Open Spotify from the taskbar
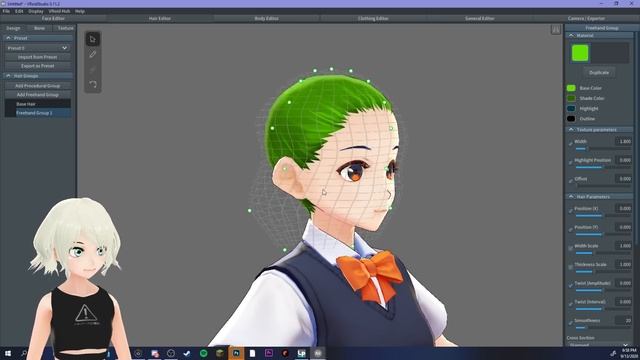640x360 pixels. pyautogui.click(x=204, y=353)
